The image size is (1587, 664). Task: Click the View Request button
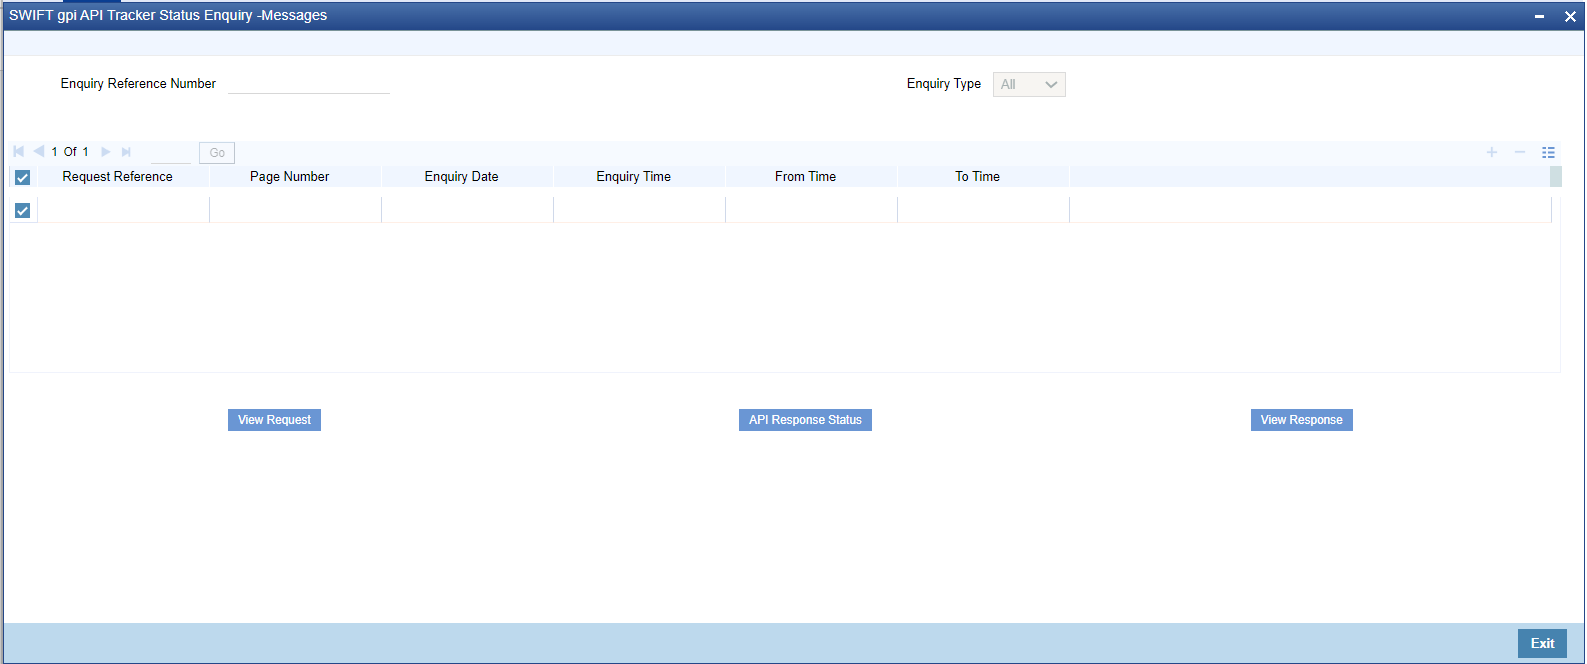tap(274, 420)
